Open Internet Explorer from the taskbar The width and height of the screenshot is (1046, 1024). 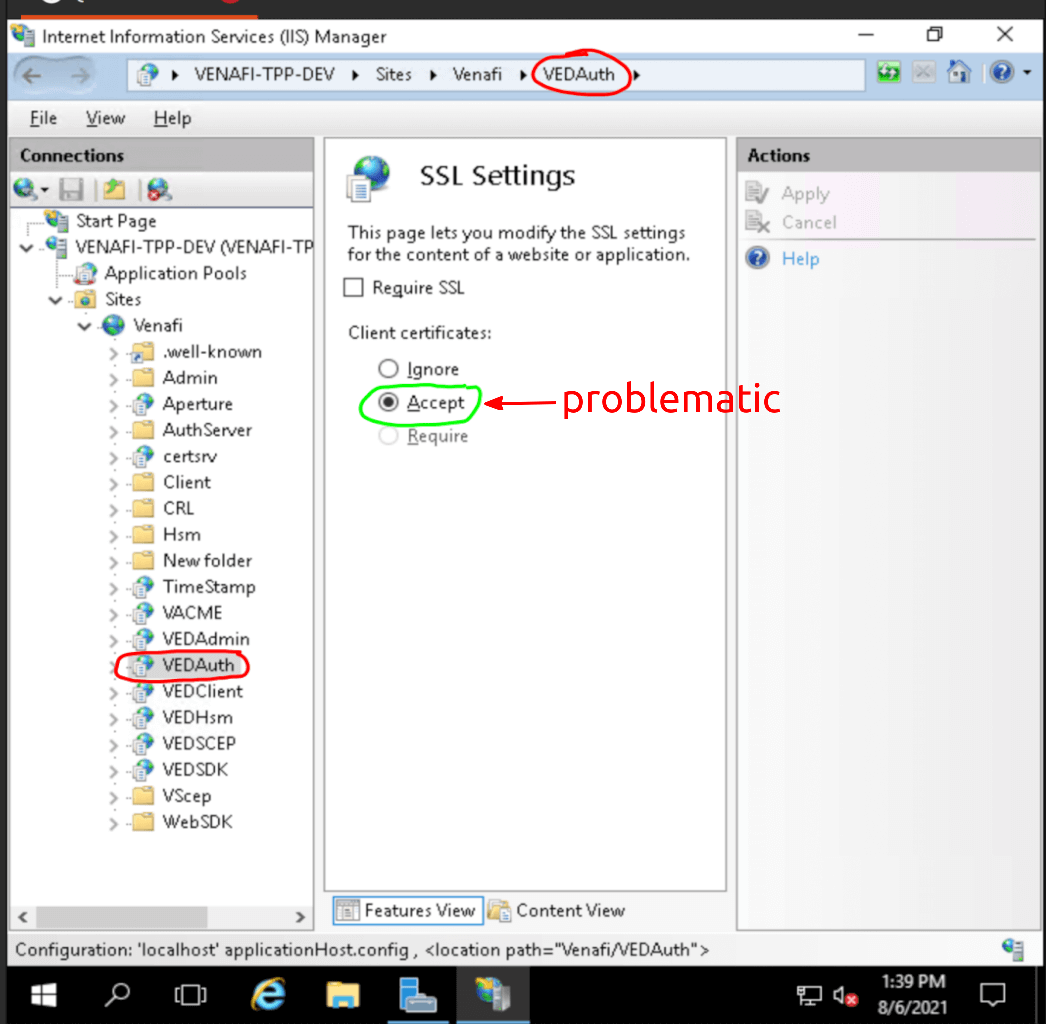266,994
